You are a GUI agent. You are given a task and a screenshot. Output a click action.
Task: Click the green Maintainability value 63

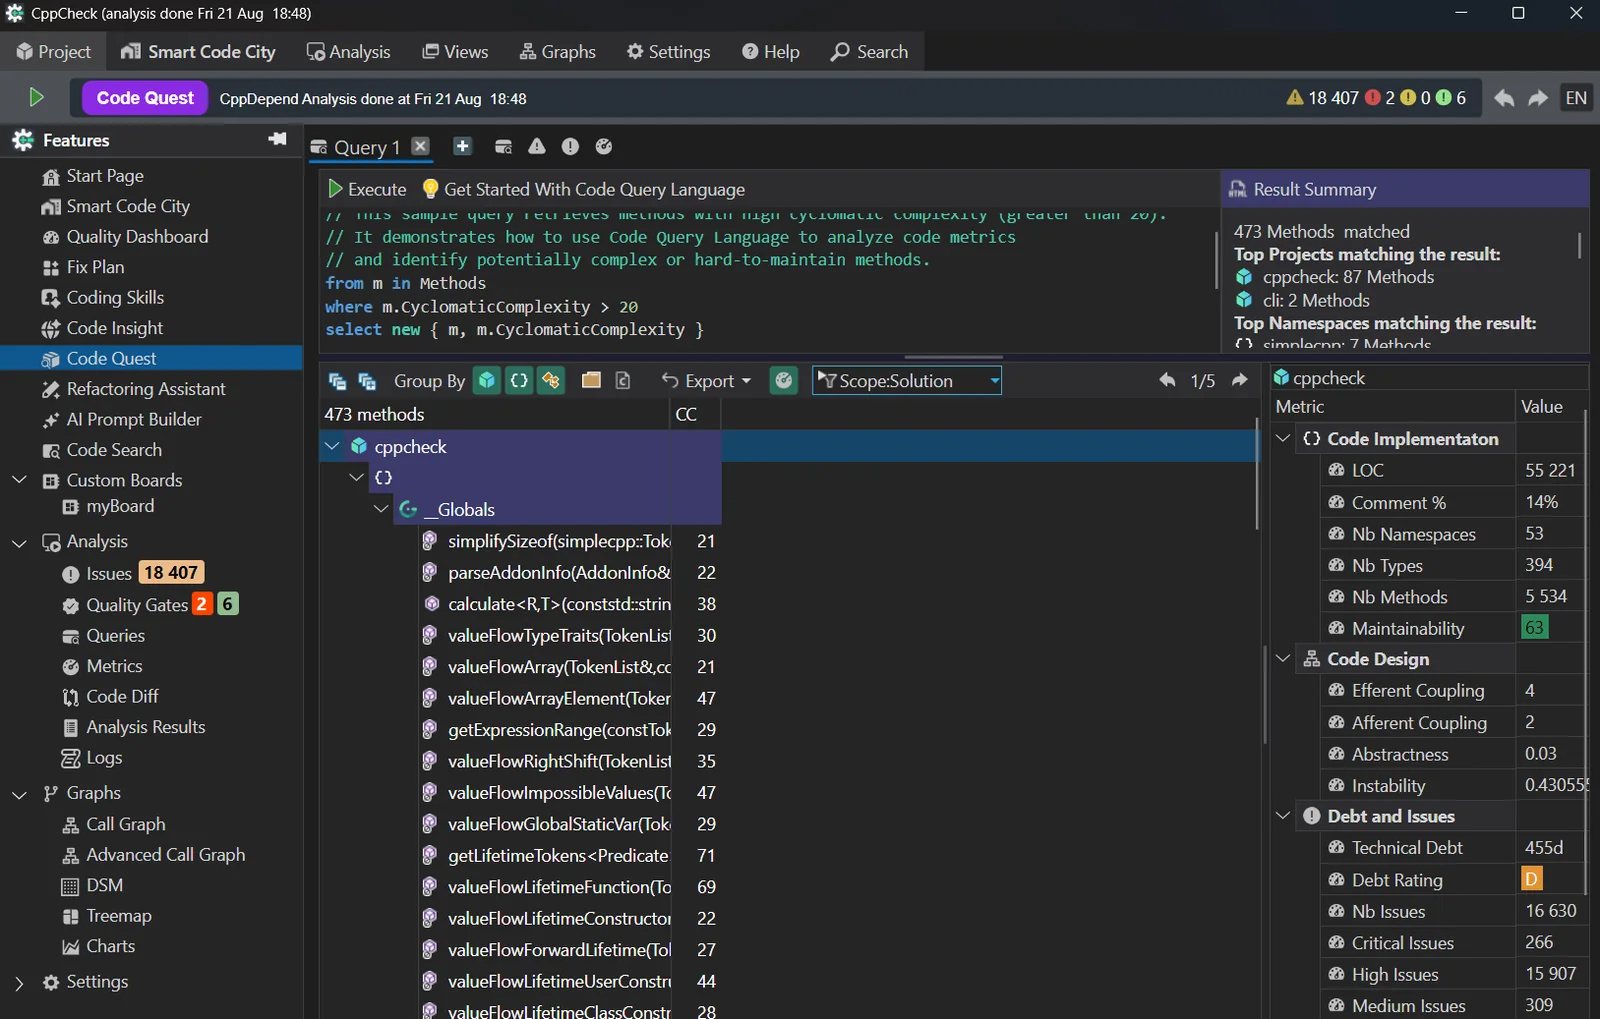click(1534, 628)
